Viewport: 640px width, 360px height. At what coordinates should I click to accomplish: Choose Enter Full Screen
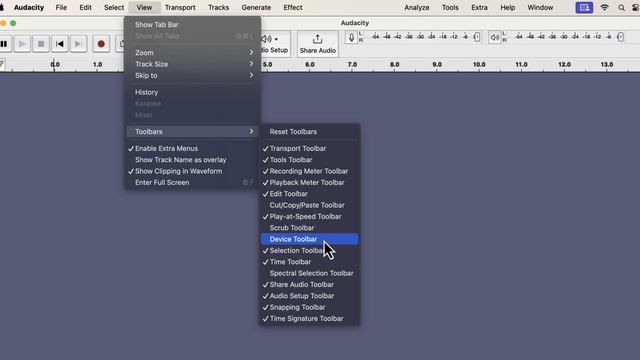[x=192, y=182]
